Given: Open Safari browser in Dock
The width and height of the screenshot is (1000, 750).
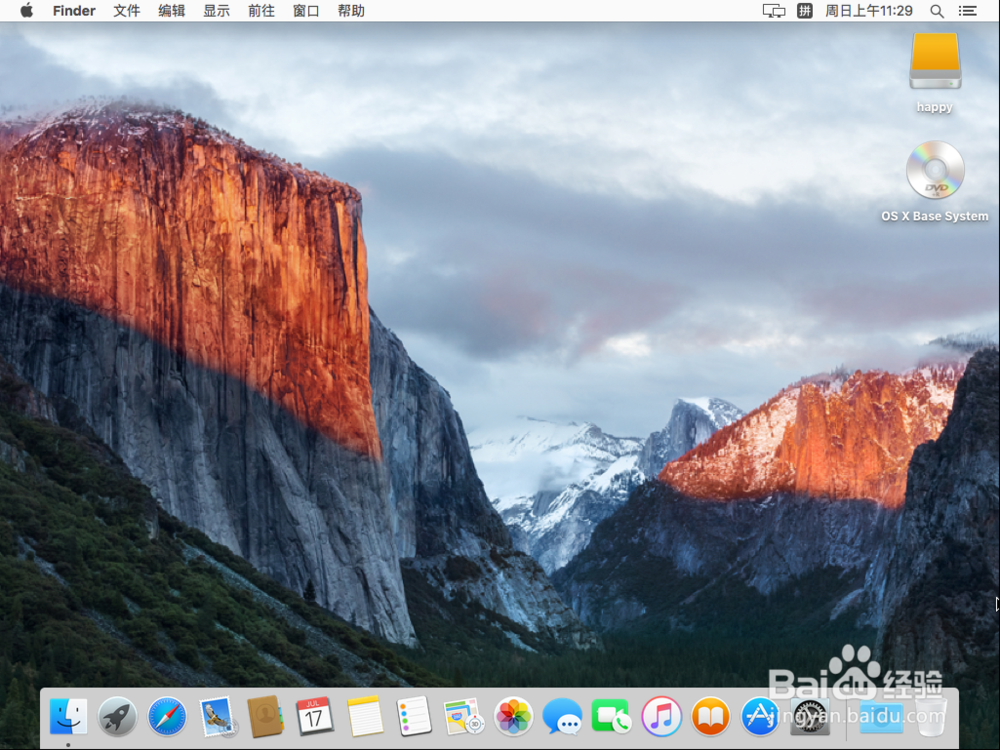Looking at the screenshot, I should (x=167, y=716).
